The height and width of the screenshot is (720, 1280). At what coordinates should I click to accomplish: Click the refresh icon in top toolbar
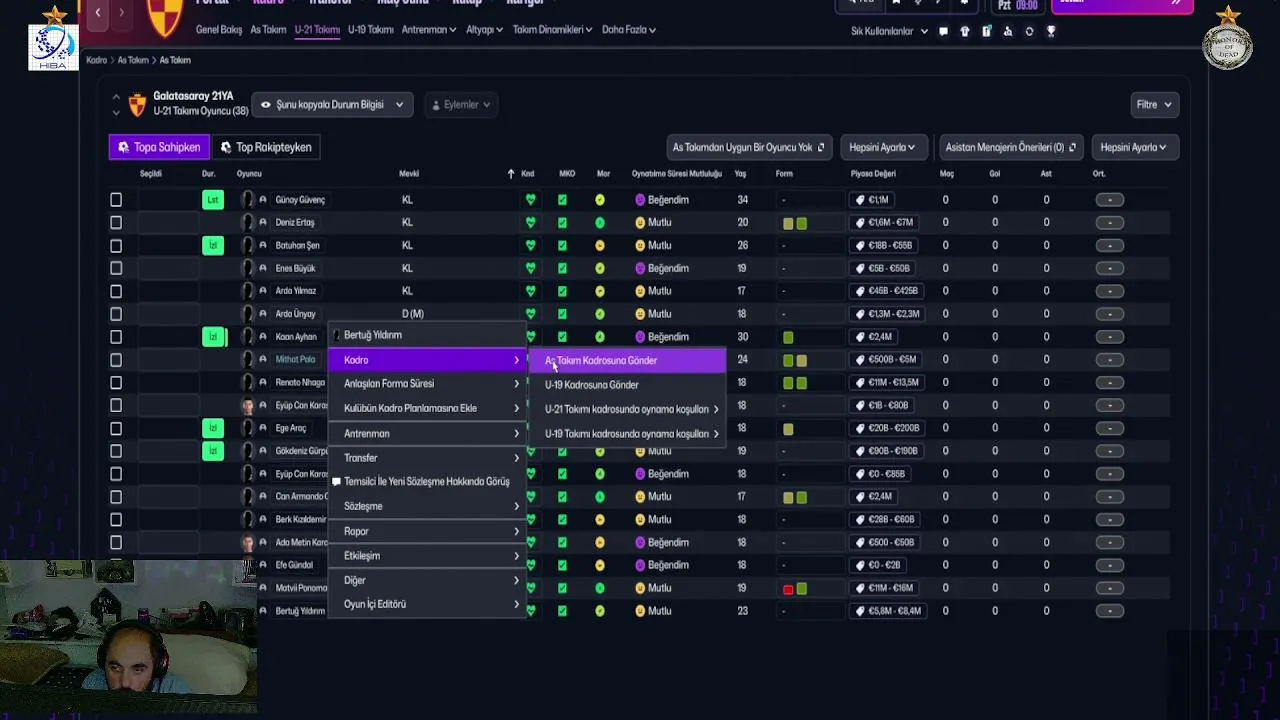(1028, 31)
